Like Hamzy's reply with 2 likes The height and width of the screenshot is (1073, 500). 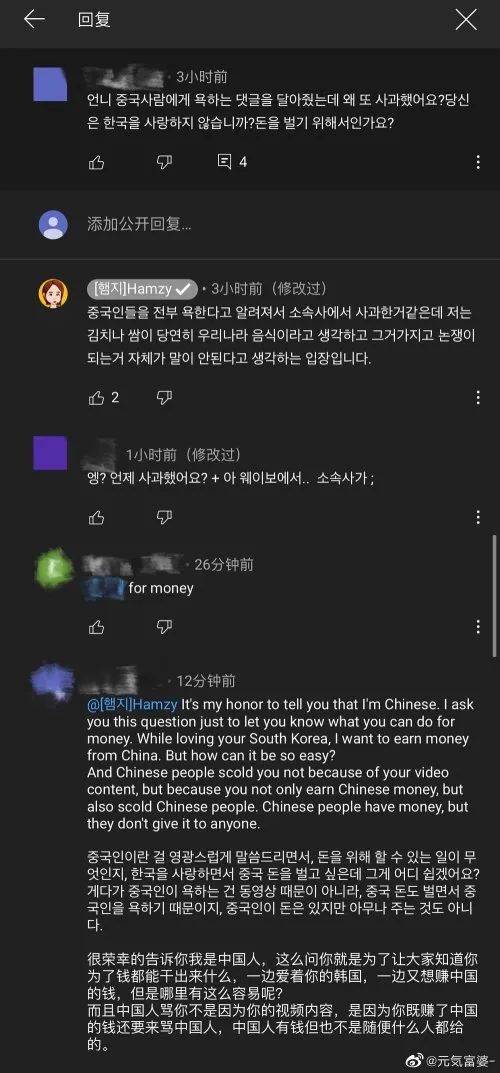click(x=103, y=398)
